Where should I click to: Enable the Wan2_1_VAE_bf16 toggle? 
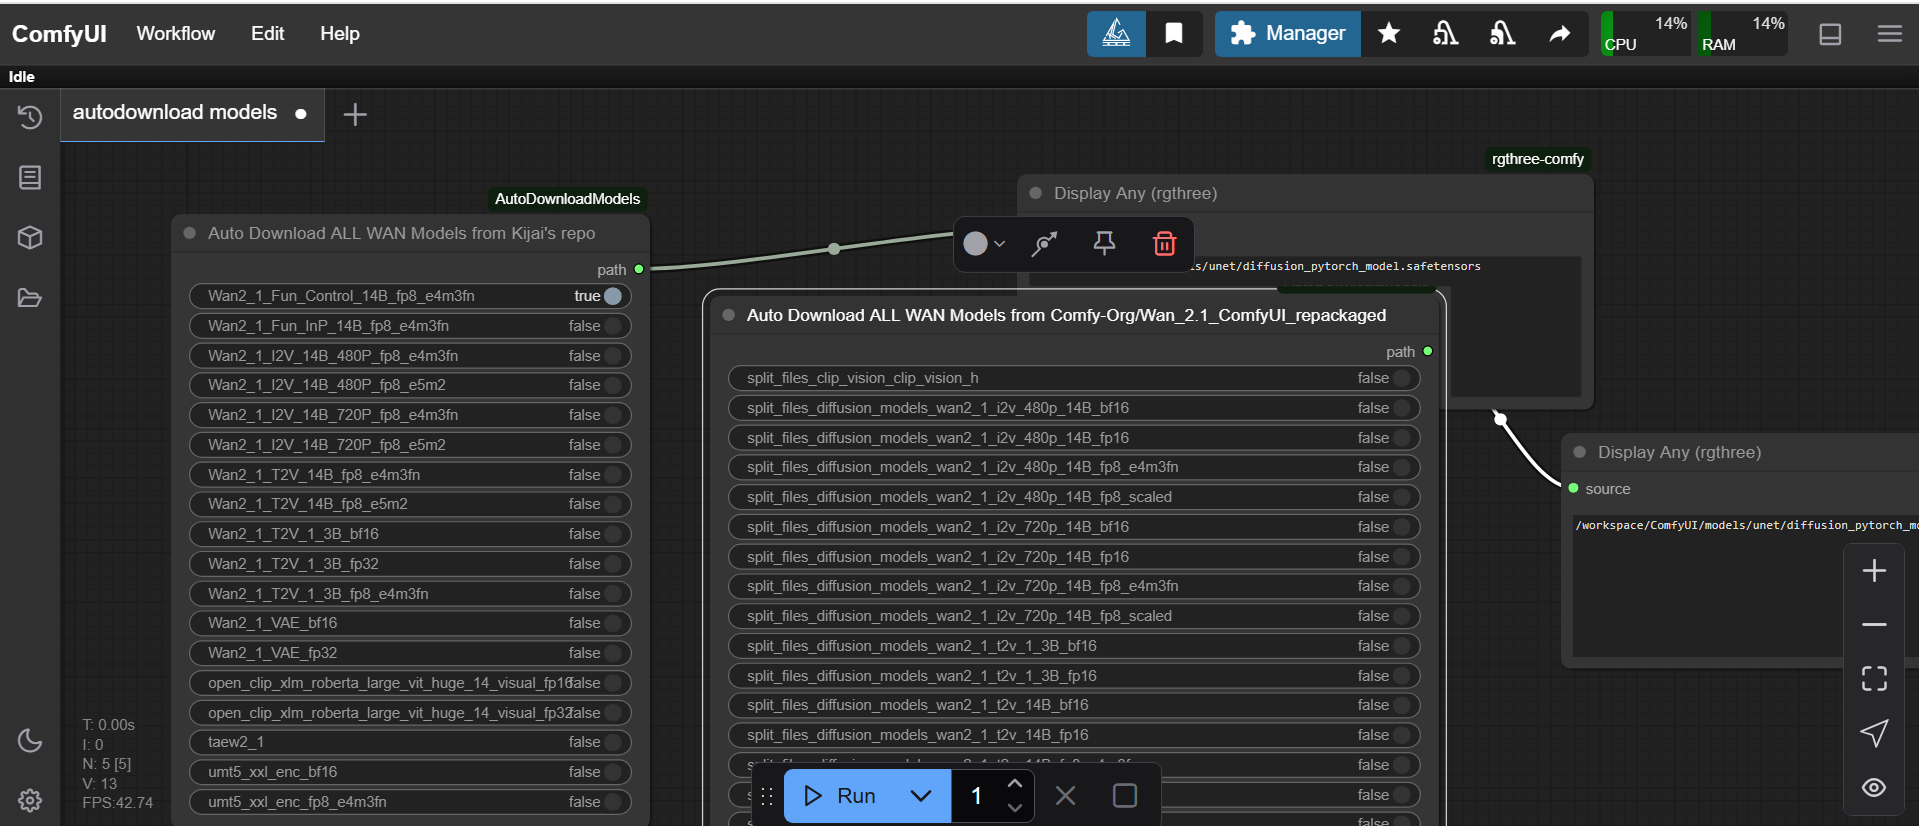[612, 623]
